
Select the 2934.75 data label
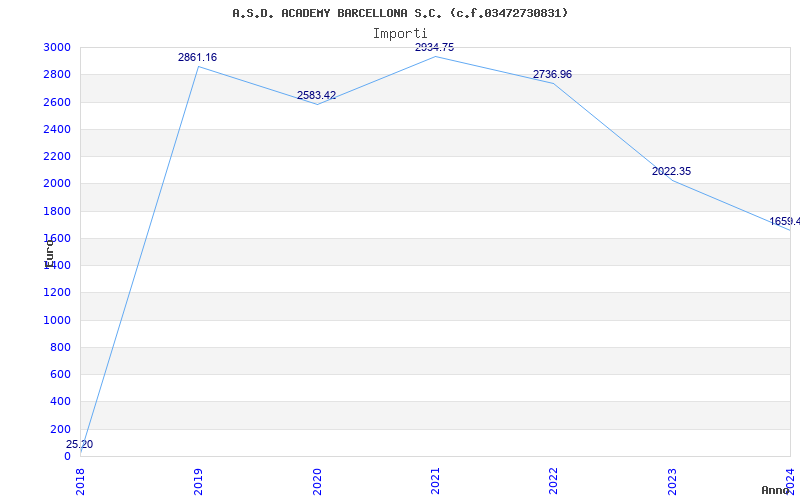tap(434, 47)
